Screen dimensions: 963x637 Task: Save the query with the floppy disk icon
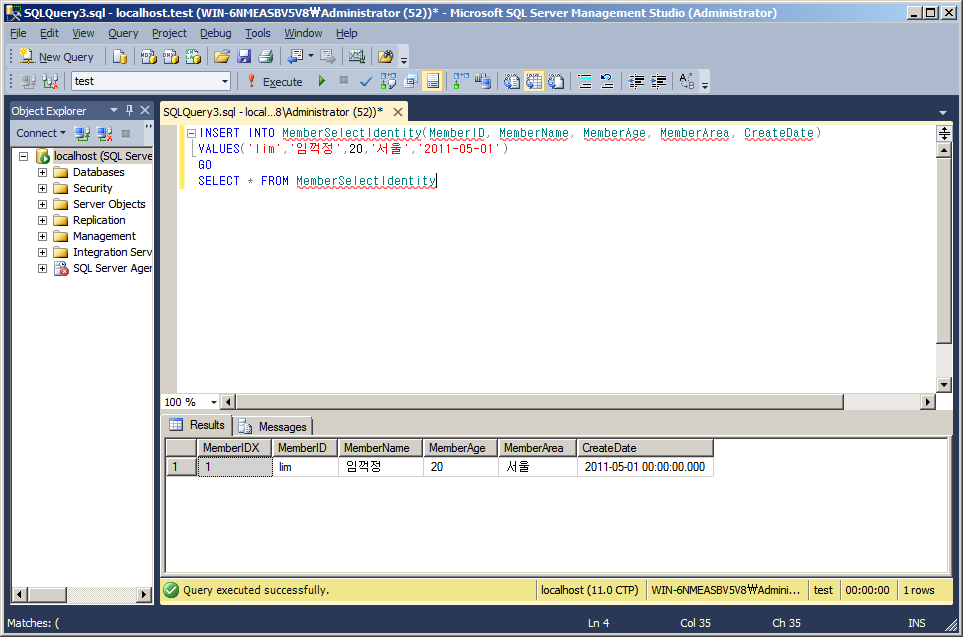pos(244,57)
